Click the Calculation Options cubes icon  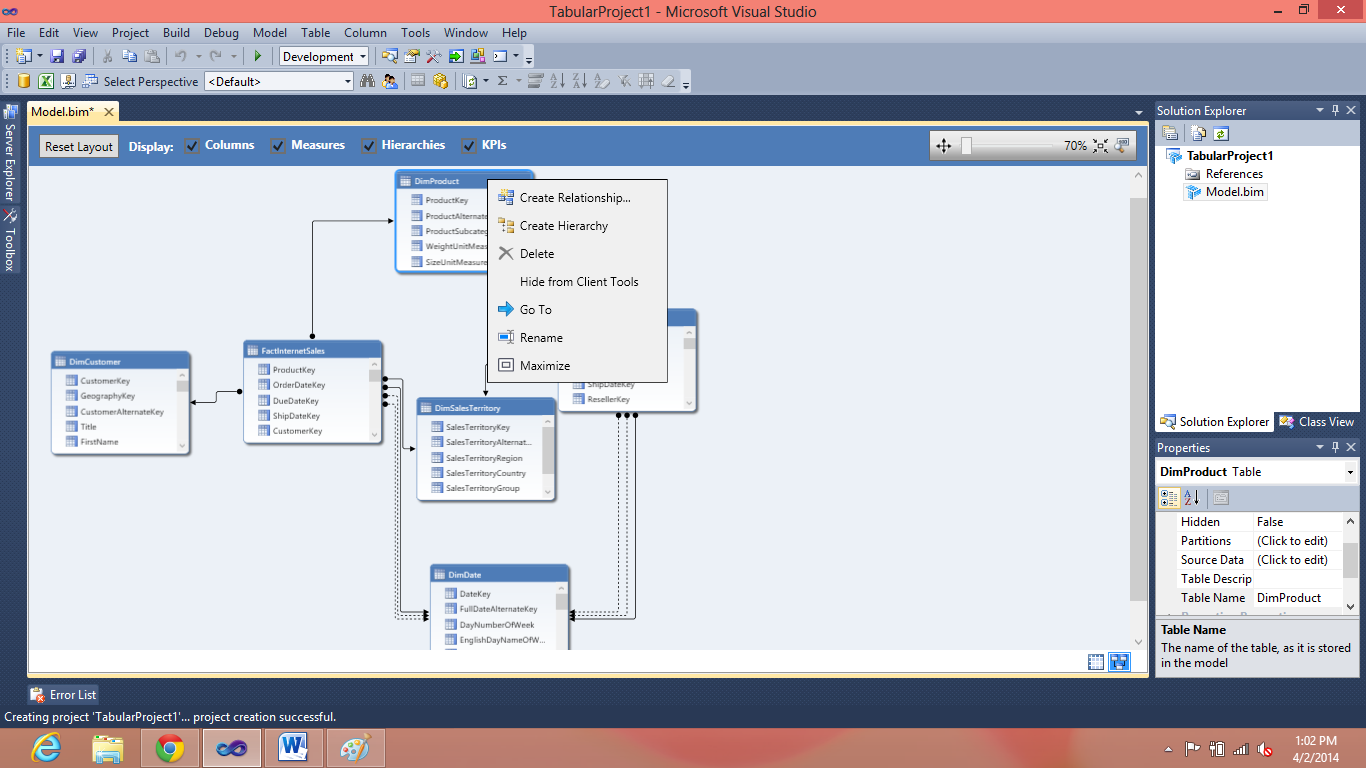coord(440,81)
